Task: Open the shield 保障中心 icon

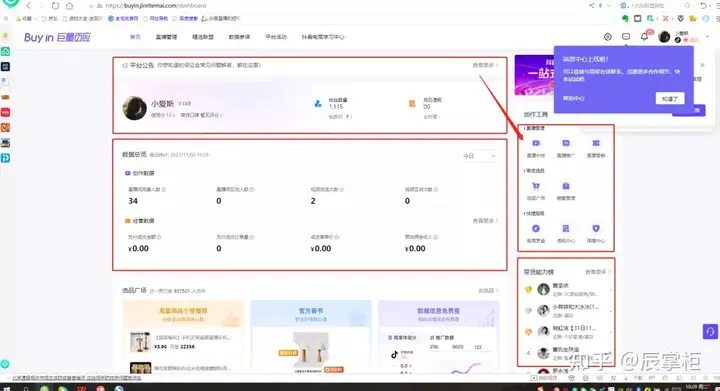Action: click(596, 229)
